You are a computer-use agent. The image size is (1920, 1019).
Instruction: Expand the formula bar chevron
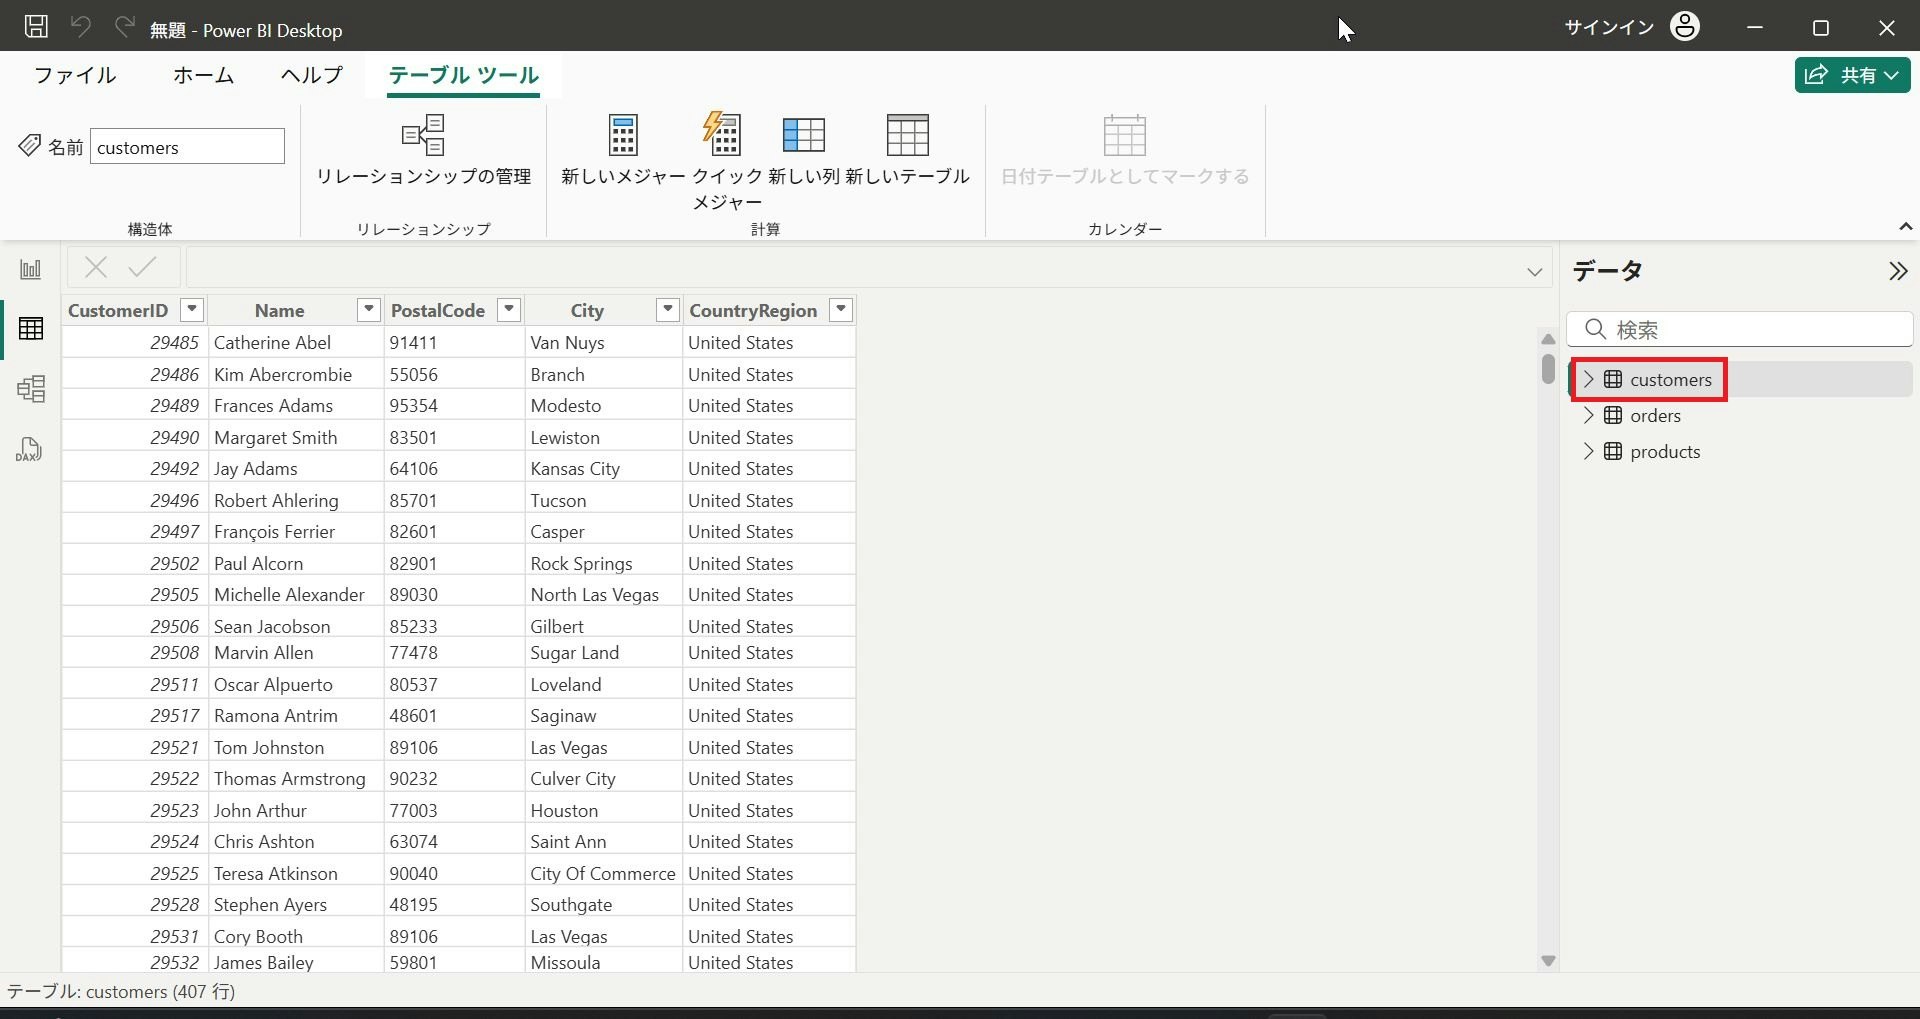point(1534,272)
